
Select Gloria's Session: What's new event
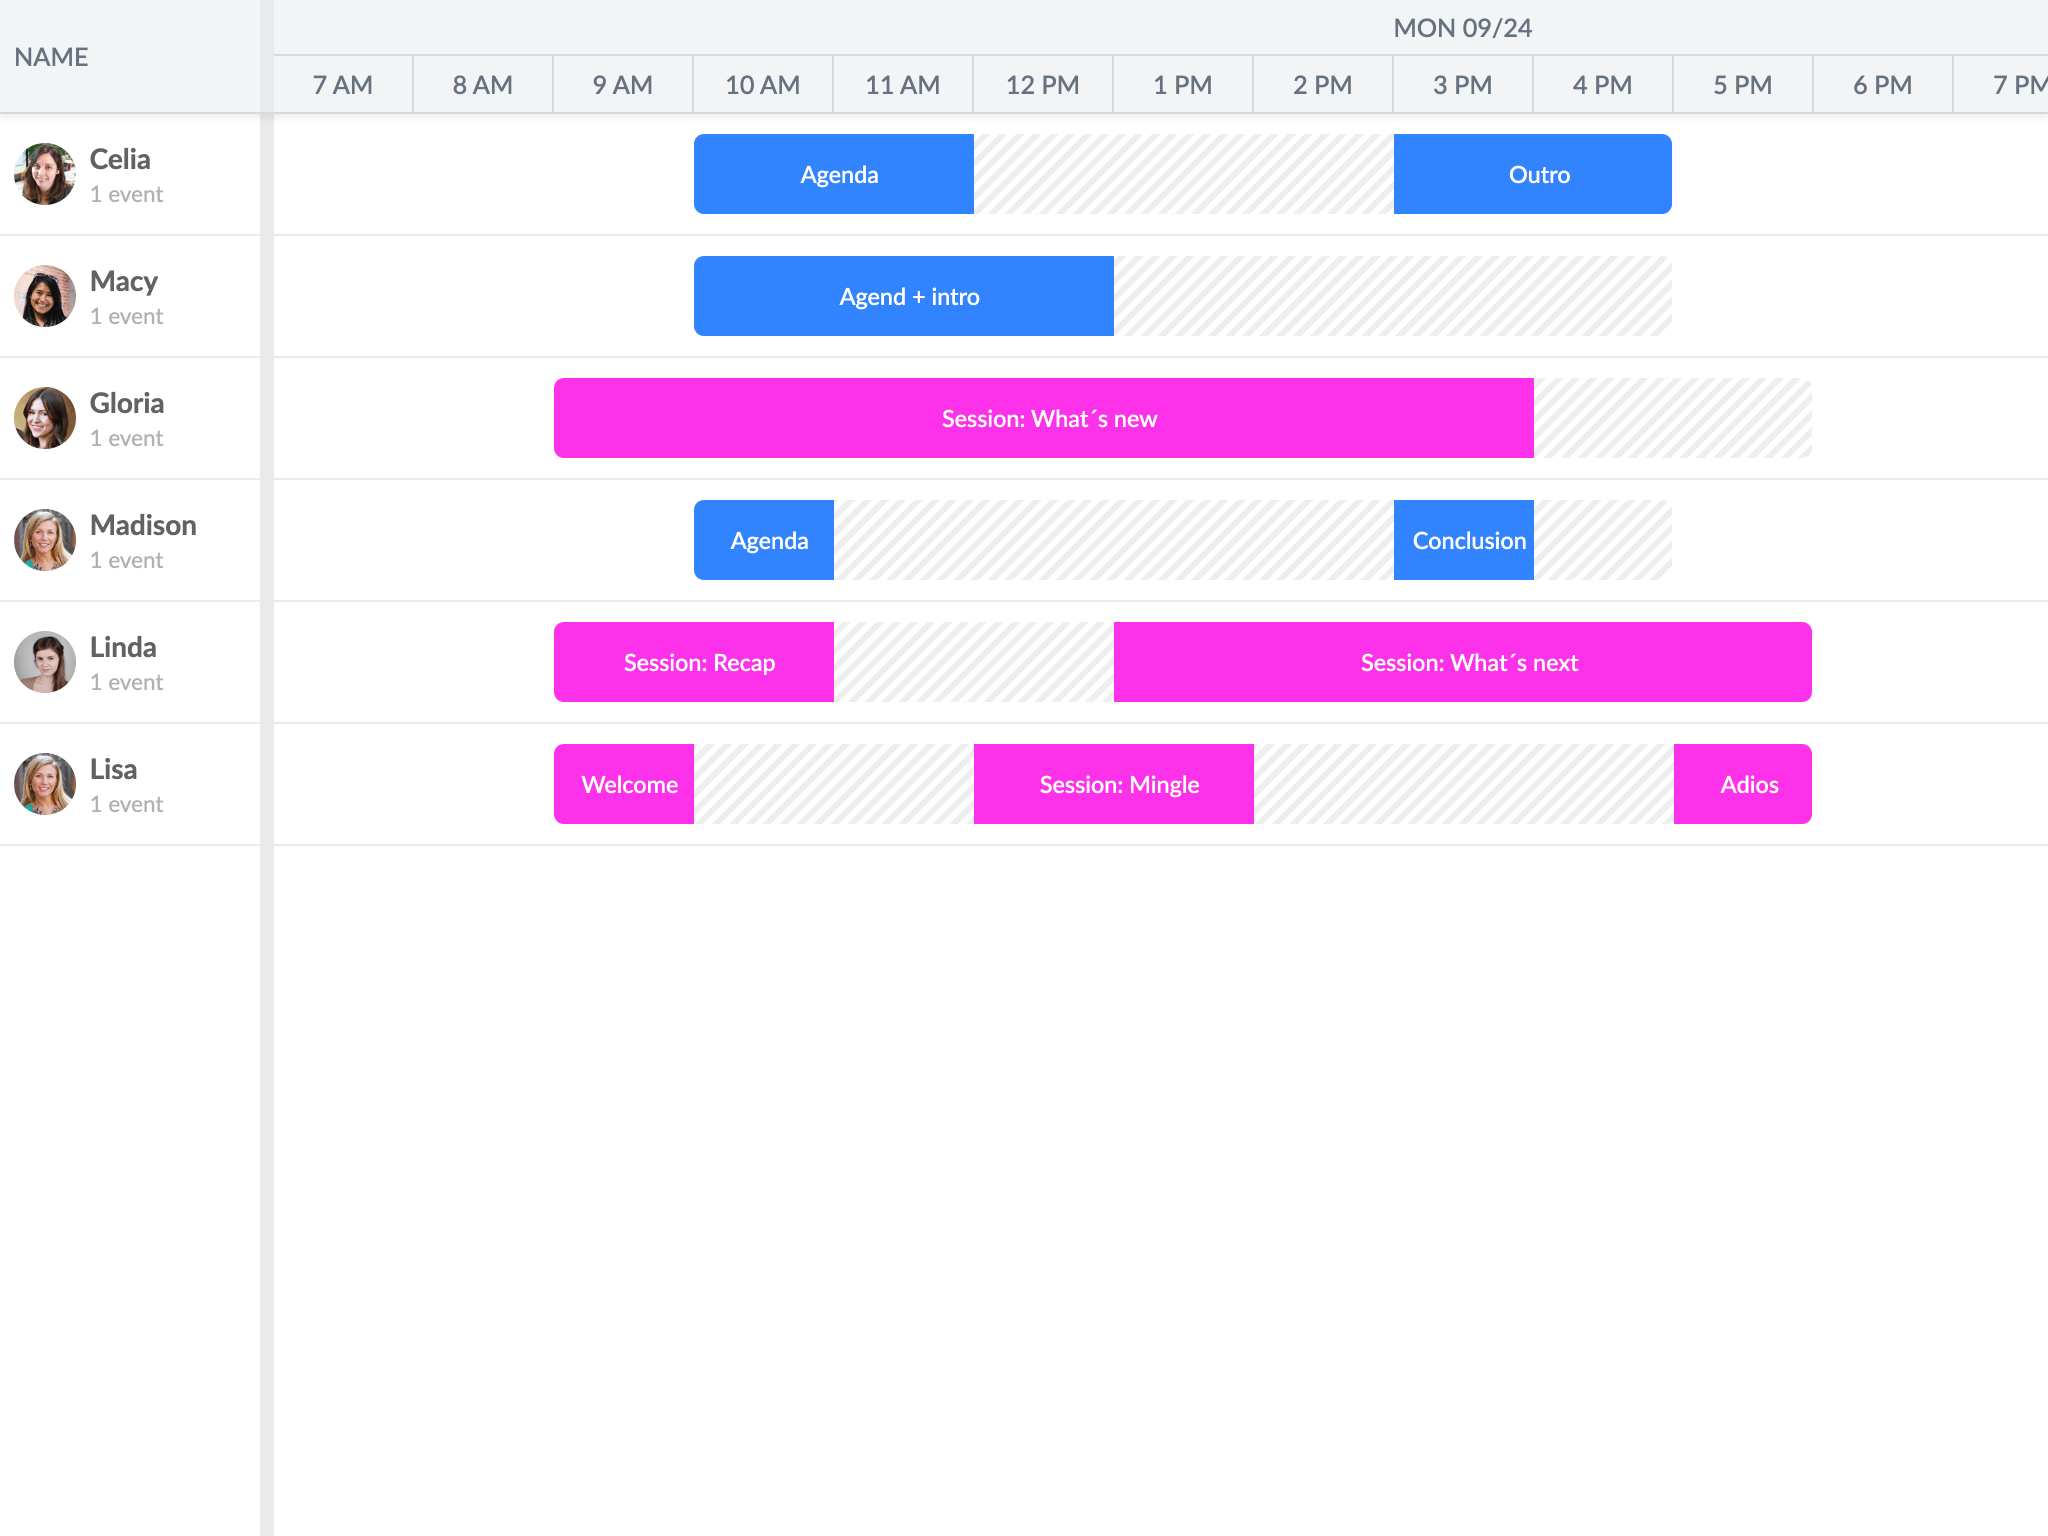click(1044, 418)
